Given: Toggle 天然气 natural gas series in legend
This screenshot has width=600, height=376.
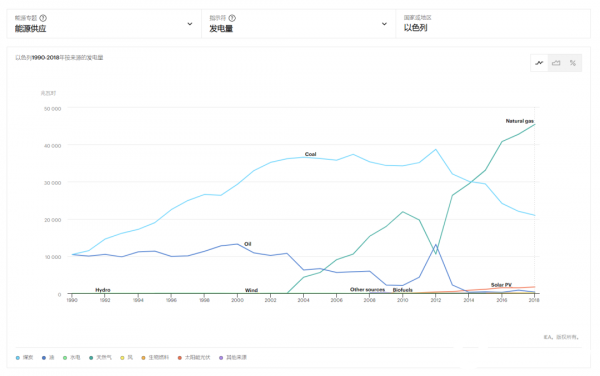Looking at the screenshot, I should pos(100,358).
